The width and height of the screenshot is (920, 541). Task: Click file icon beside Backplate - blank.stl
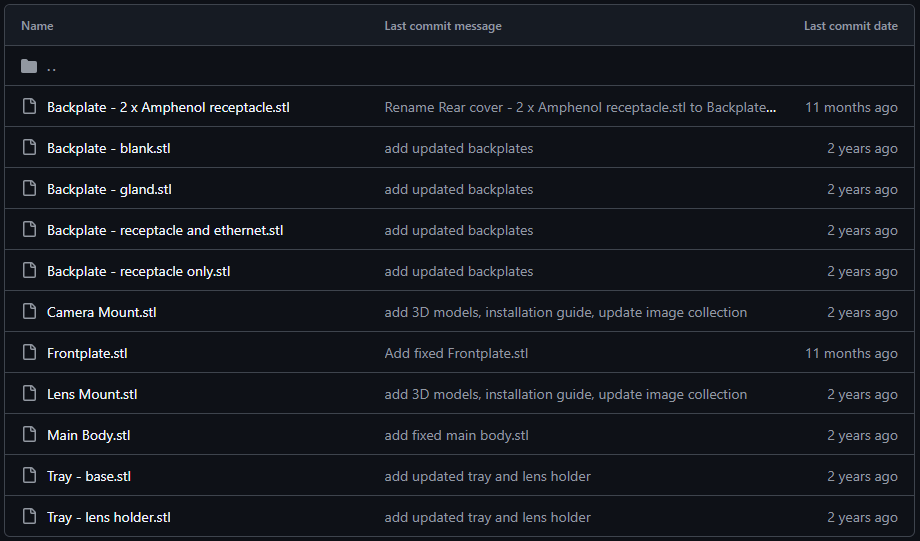point(29,148)
